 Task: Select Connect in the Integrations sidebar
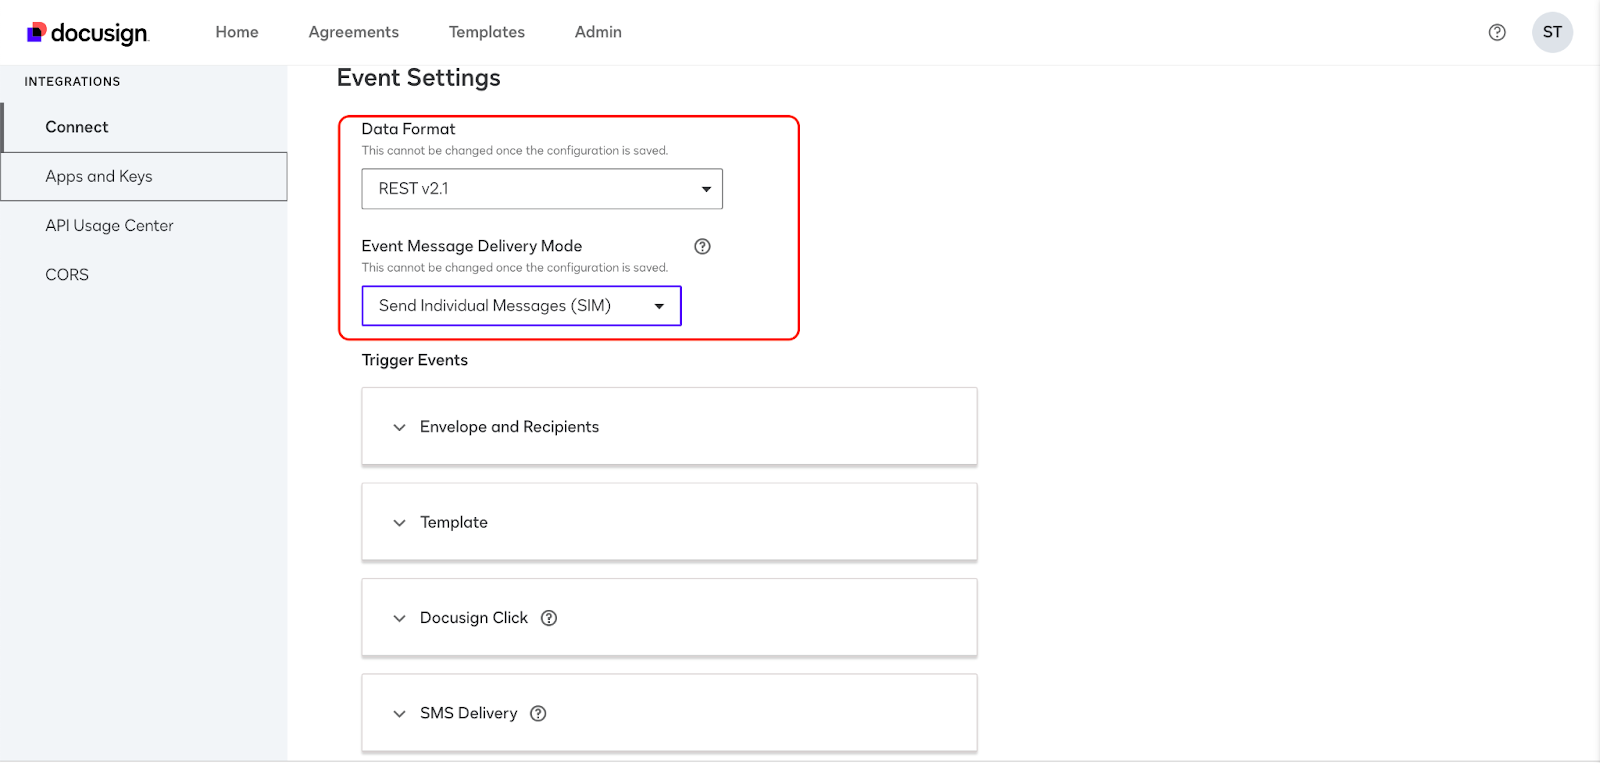[x=77, y=127]
